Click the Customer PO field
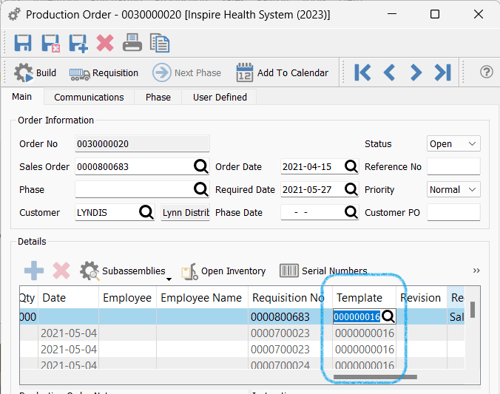The height and width of the screenshot is (394, 500). coord(453,212)
